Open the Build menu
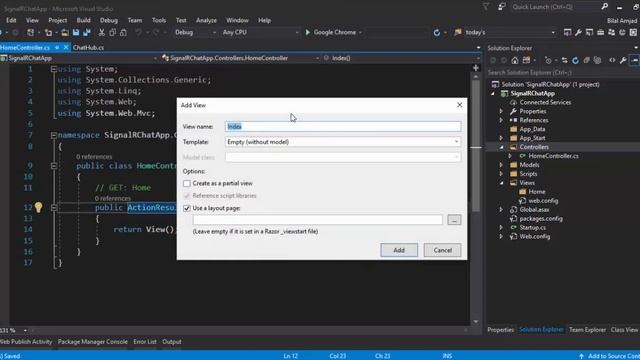The width and height of the screenshot is (640, 360). tap(83, 20)
